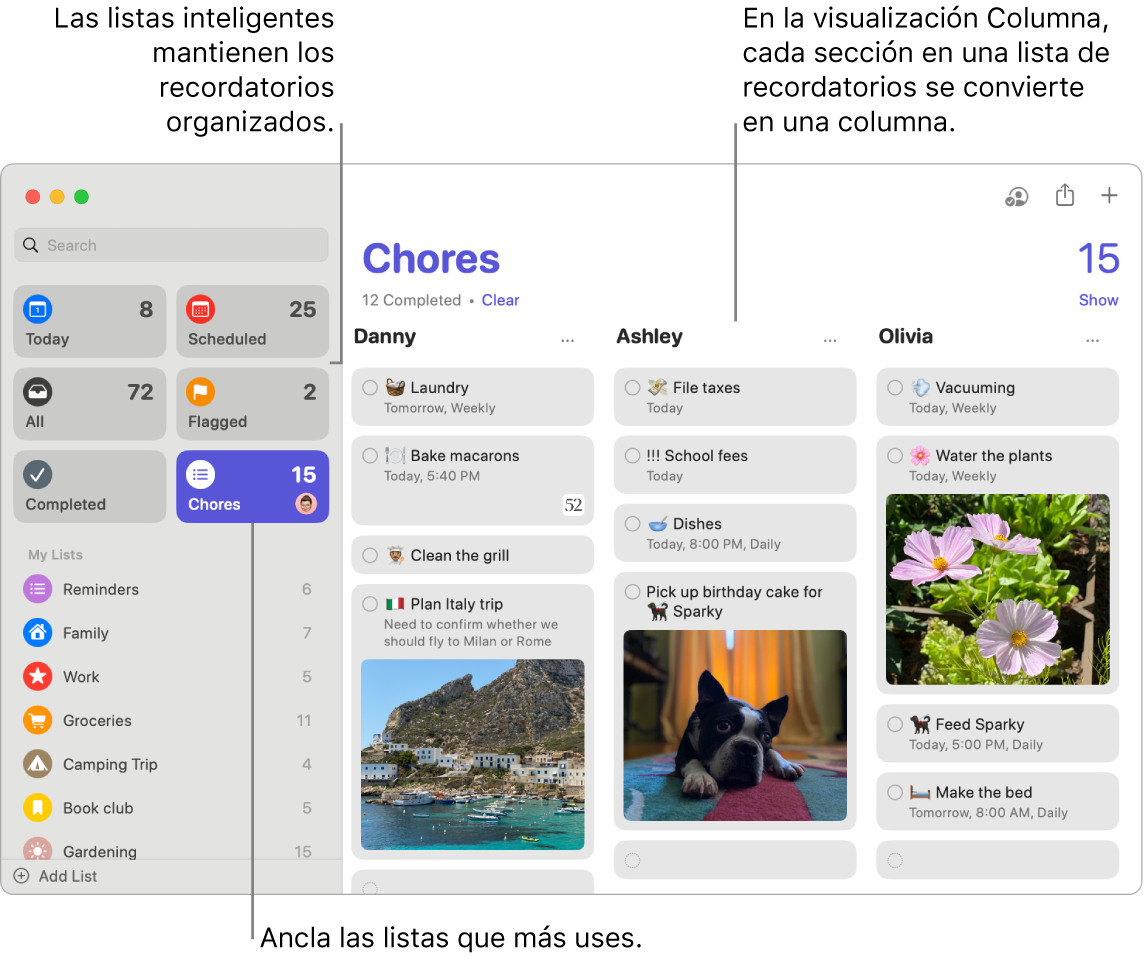Complete the Vacuuming reminder
Image resolution: width=1144 pixels, height=958 pixels.
[x=894, y=387]
